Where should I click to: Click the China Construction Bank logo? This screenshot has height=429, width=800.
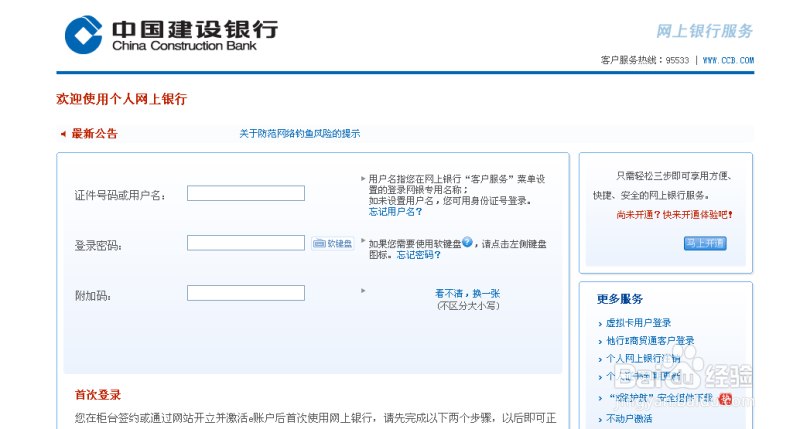[171, 35]
